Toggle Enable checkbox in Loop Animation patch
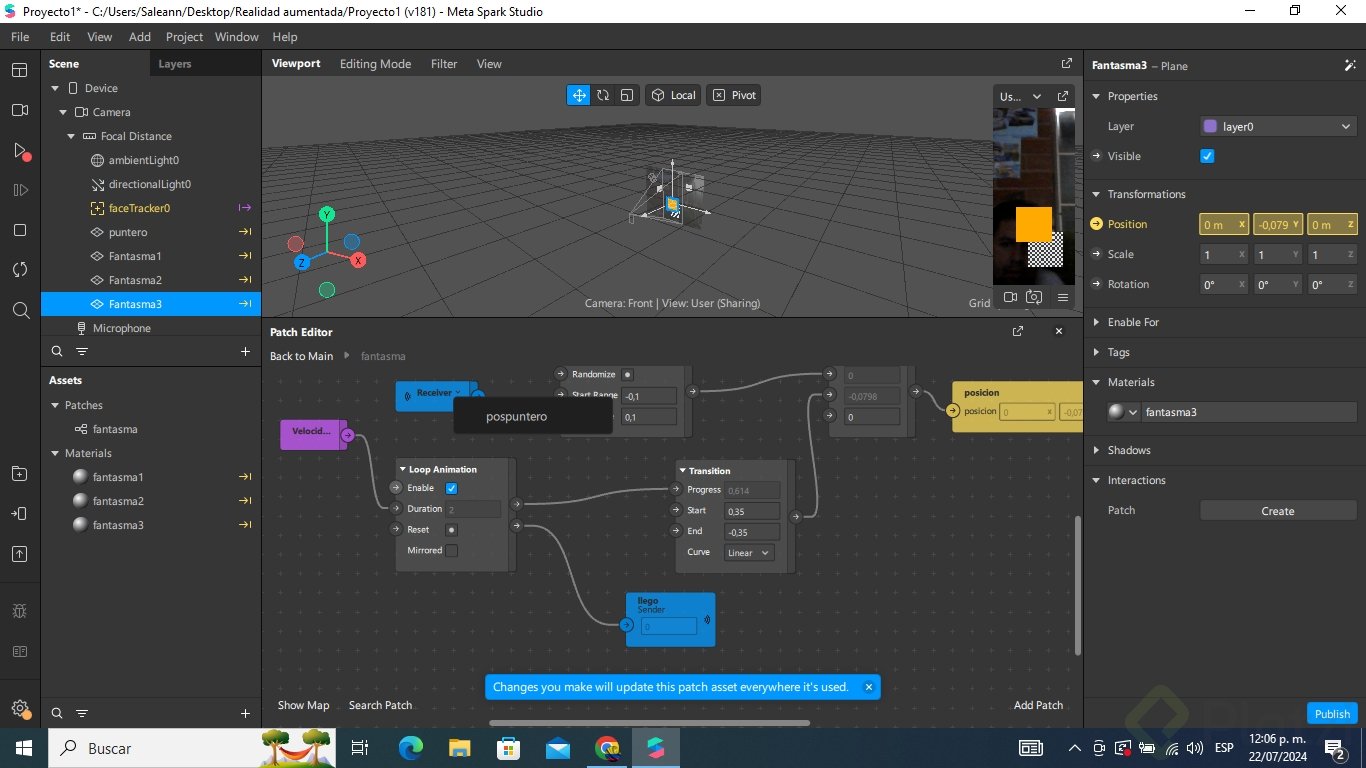 [451, 488]
